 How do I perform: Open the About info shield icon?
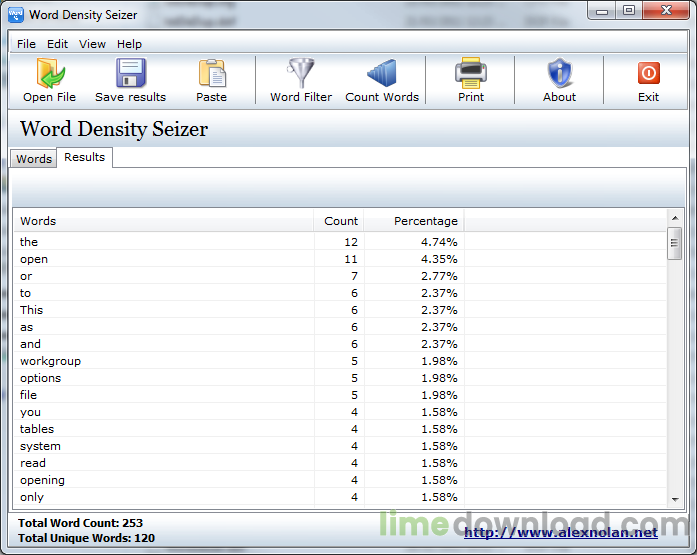tap(559, 75)
